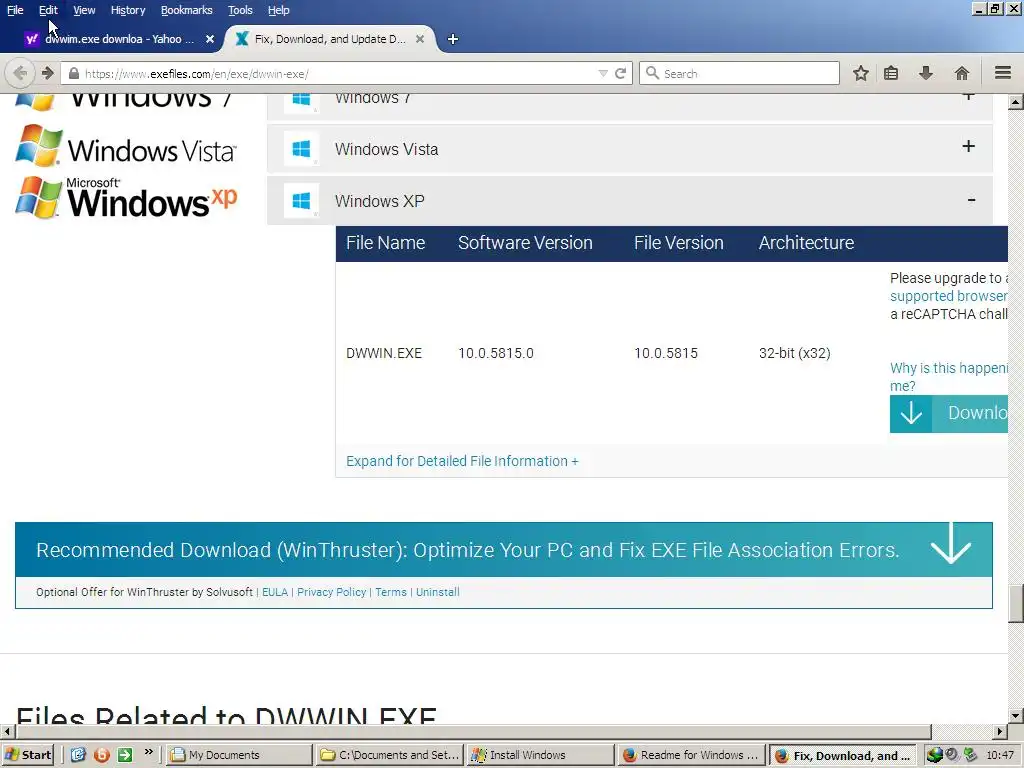The width and height of the screenshot is (1024, 768).
Task: Click the scroll down arrow
Action: [x=1016, y=716]
